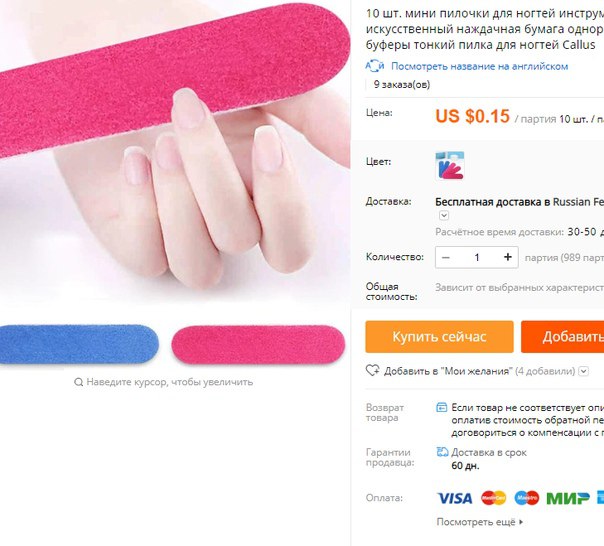604x546 pixels.
Task: Decrease quantity with the minus button
Action: coord(446,257)
